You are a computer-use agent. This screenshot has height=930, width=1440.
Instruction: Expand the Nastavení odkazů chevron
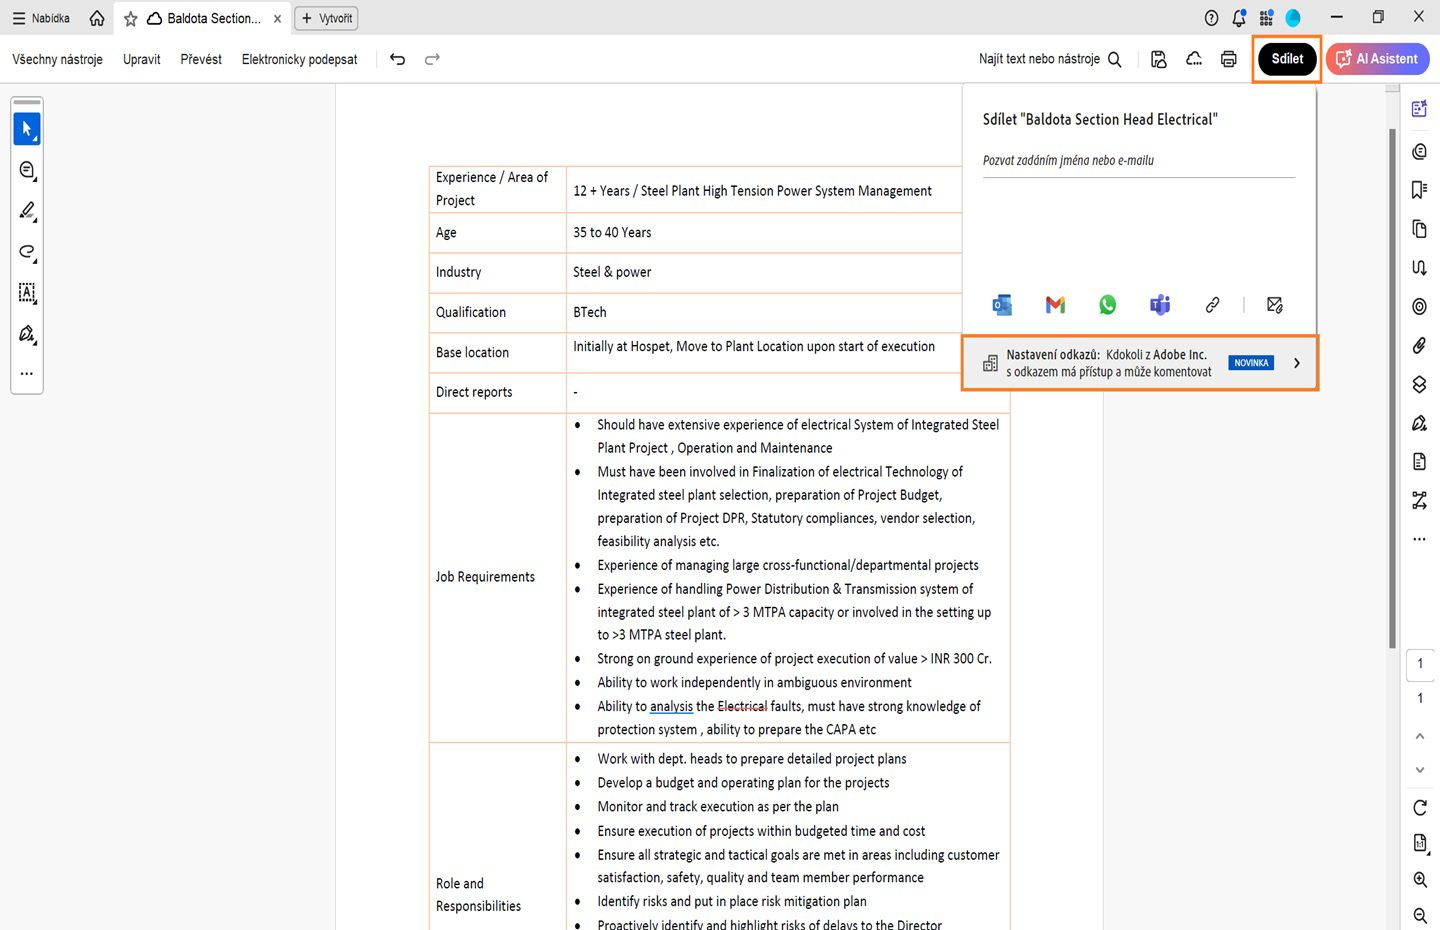pos(1297,363)
